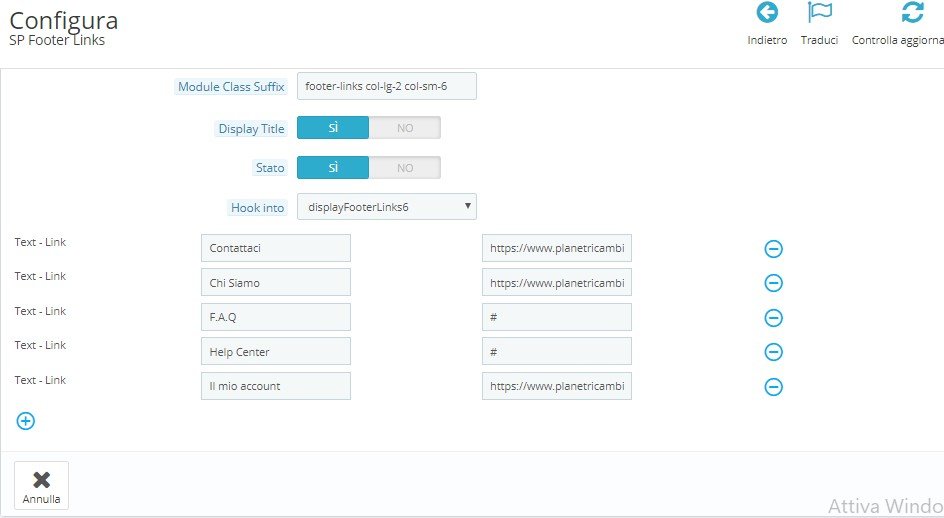This screenshot has height=518, width=944.
Task: Open the Hook into dropdown
Action: [x=387, y=207]
